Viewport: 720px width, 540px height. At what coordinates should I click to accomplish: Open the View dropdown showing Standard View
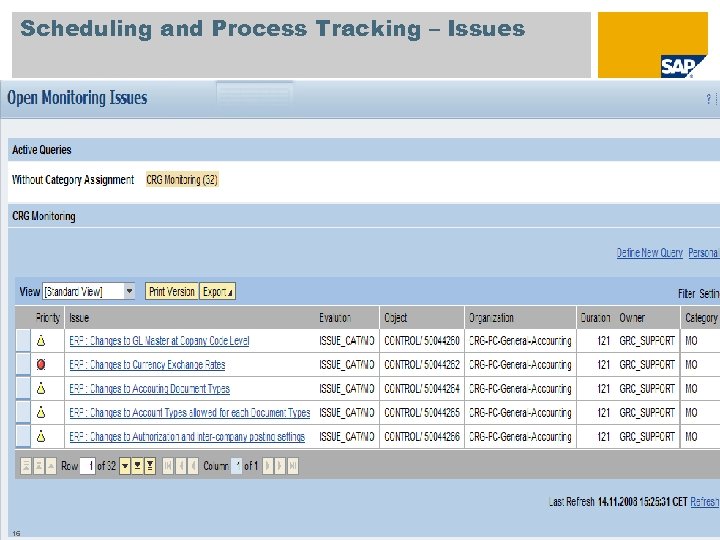pos(88,292)
